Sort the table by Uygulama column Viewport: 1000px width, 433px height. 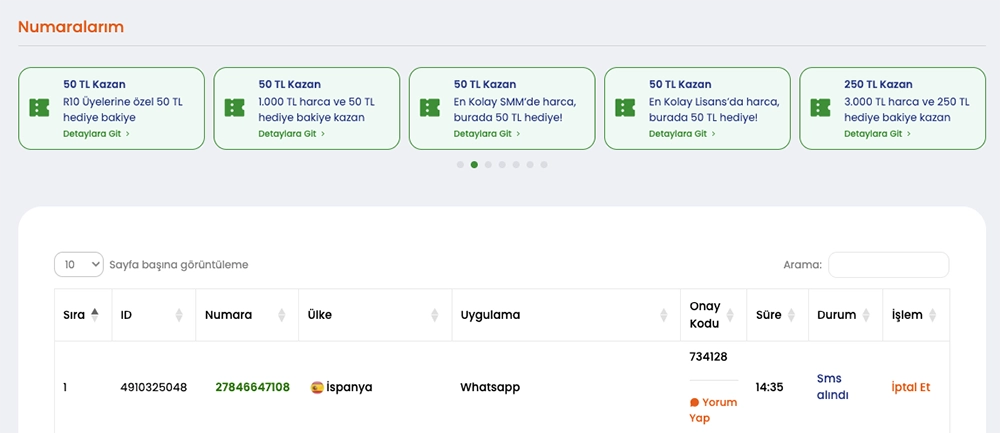pyautogui.click(x=663, y=315)
